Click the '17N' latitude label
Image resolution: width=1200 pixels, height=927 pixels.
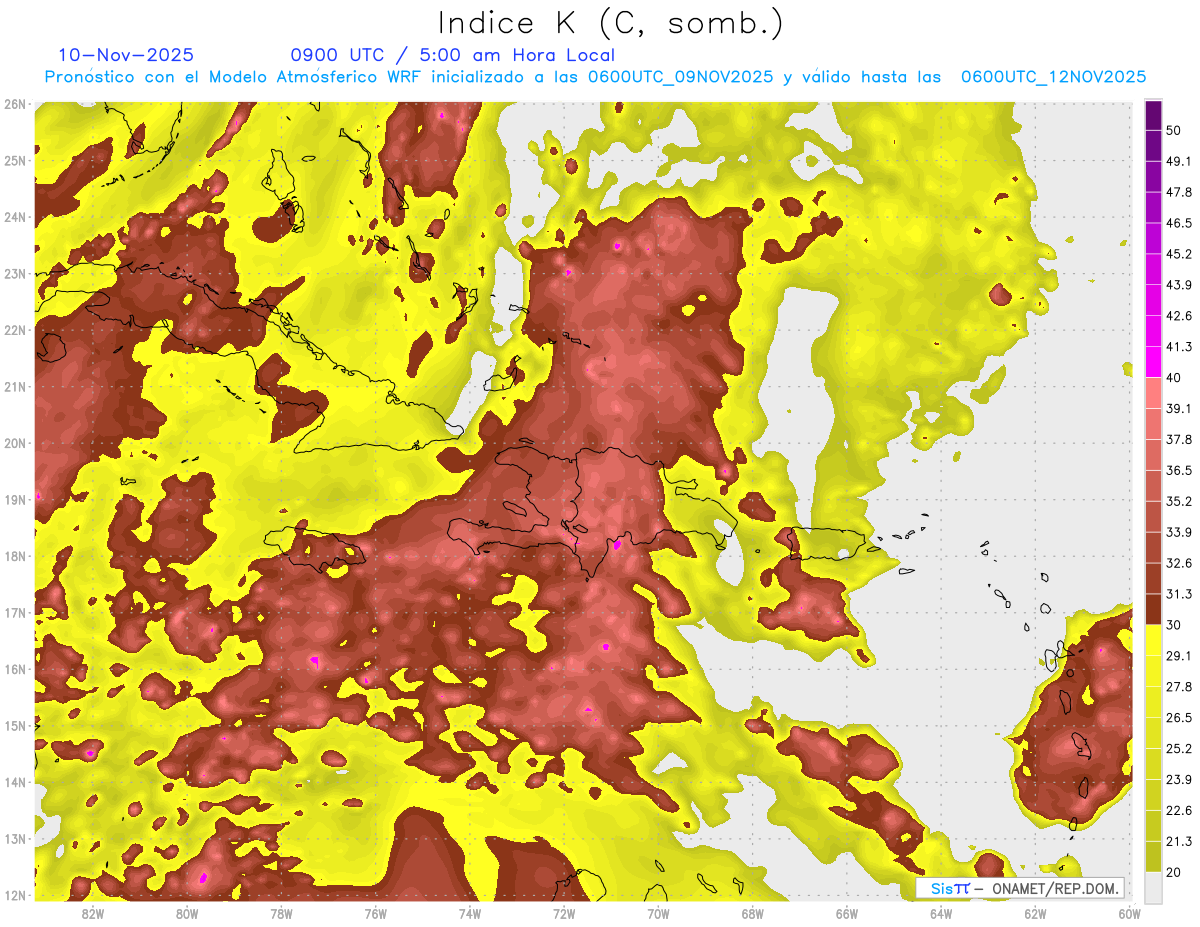pyautogui.click(x=15, y=612)
